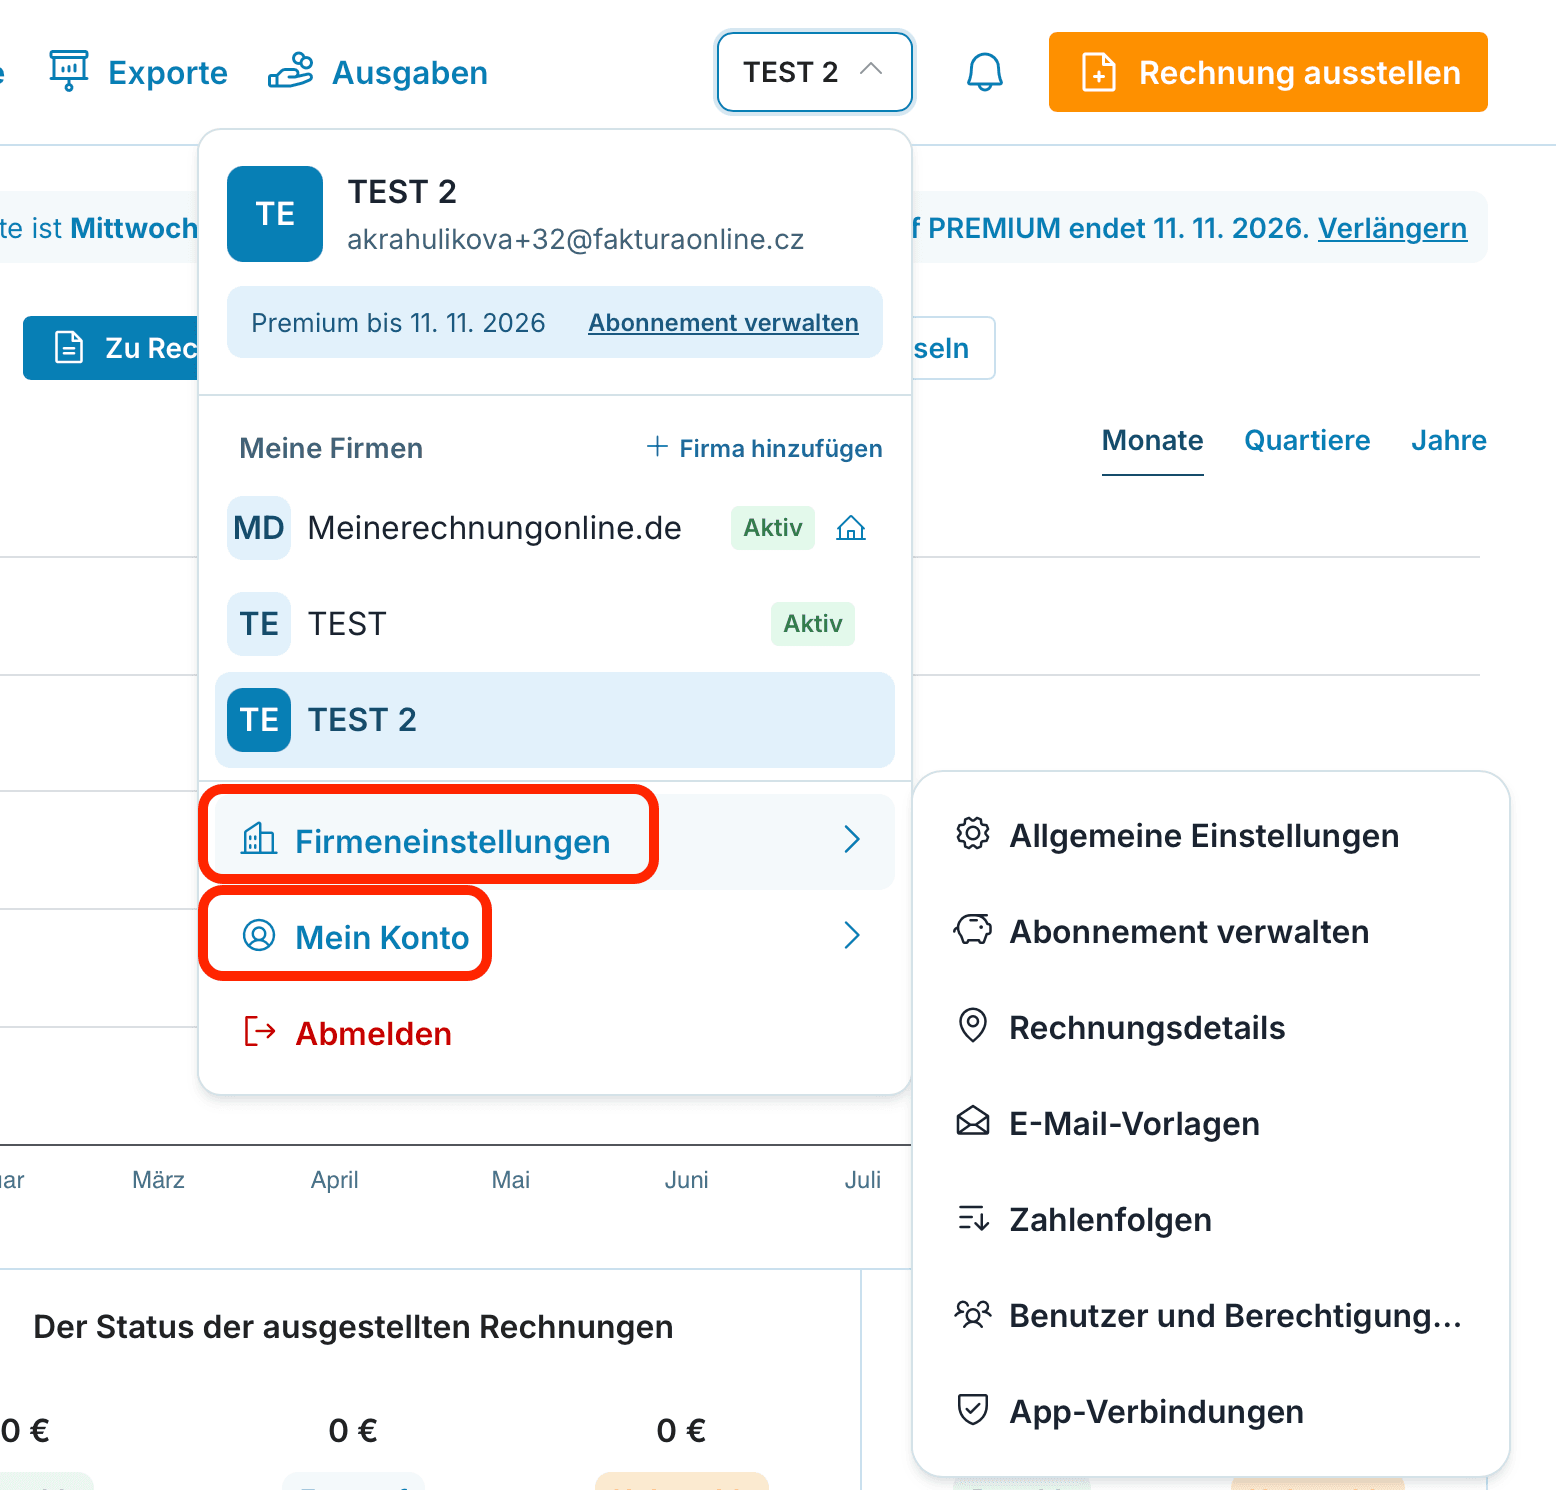Click the Aktiv badge next to TEST
Image resolution: width=1556 pixels, height=1490 pixels.
[x=813, y=624]
